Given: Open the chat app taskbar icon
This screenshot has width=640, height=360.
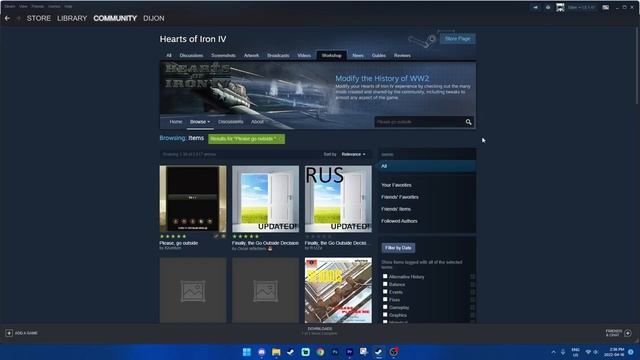Looking at the screenshot, I should [261, 352].
